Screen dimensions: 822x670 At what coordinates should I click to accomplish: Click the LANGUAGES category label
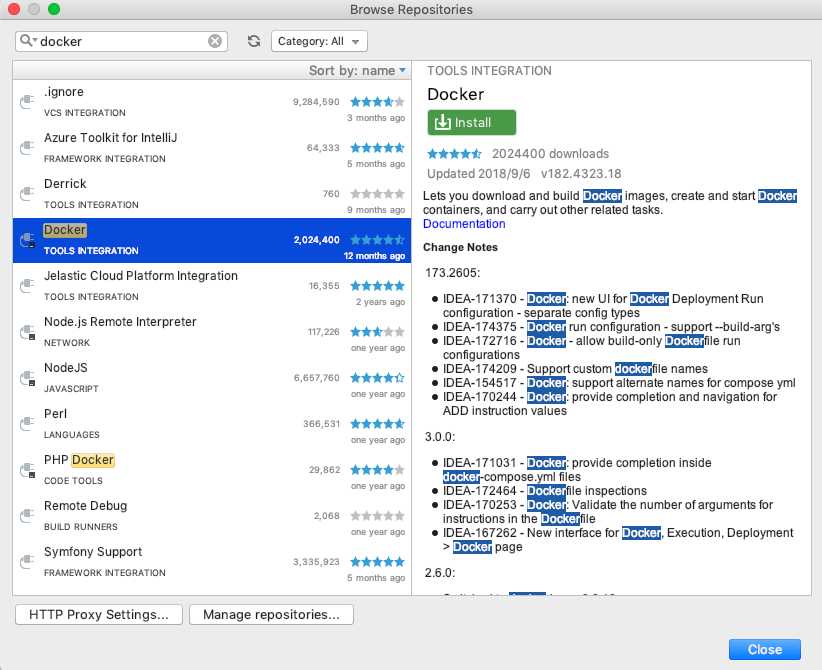[x=72, y=435]
